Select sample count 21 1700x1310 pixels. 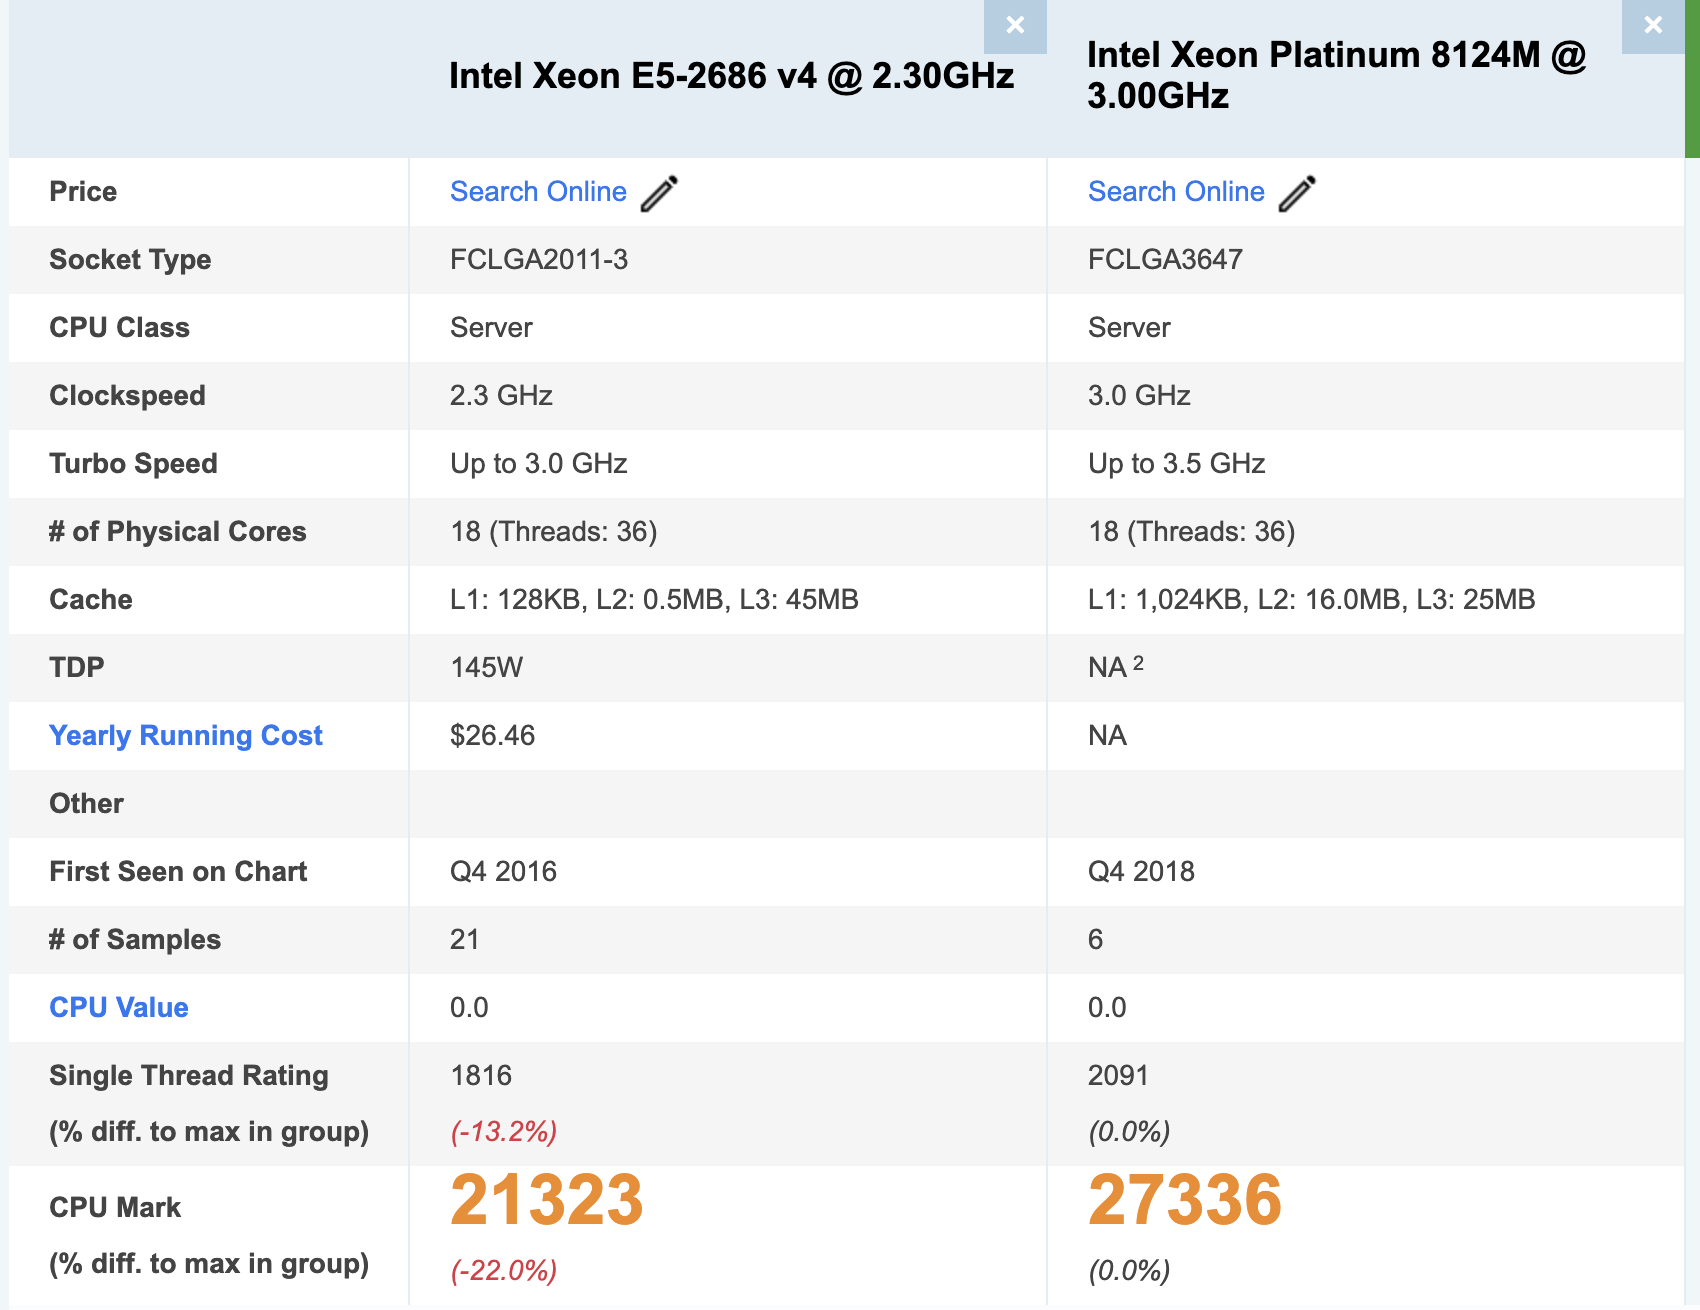pyautogui.click(x=465, y=939)
